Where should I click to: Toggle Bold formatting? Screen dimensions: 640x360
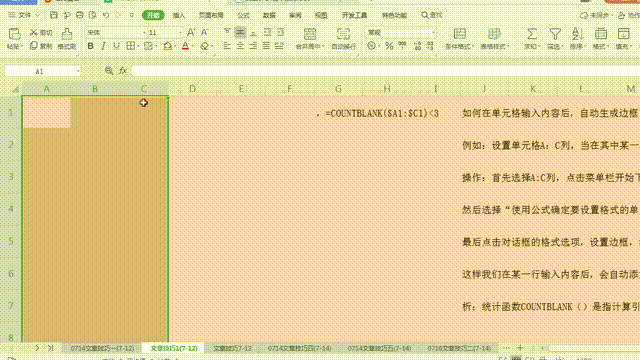(x=91, y=46)
